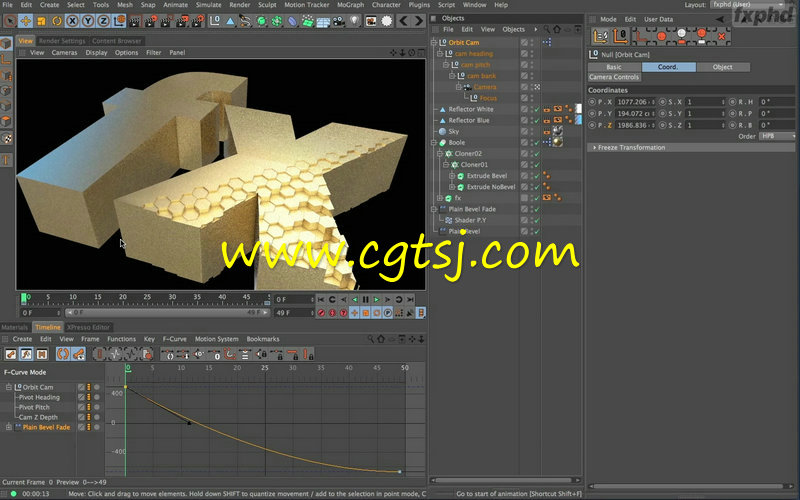Select the Scale tool
The image size is (800, 500).
click(x=41, y=21)
